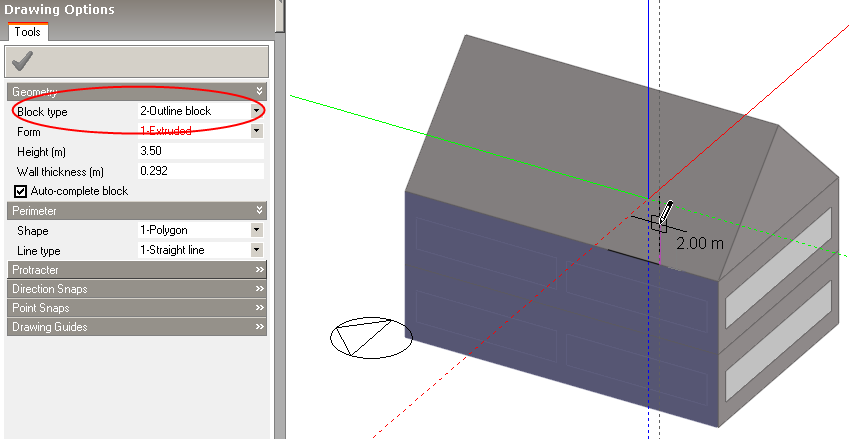This screenshot has height=439, width=849.
Task: Toggle the Auto-complete block checkbox
Action: click(x=20, y=191)
